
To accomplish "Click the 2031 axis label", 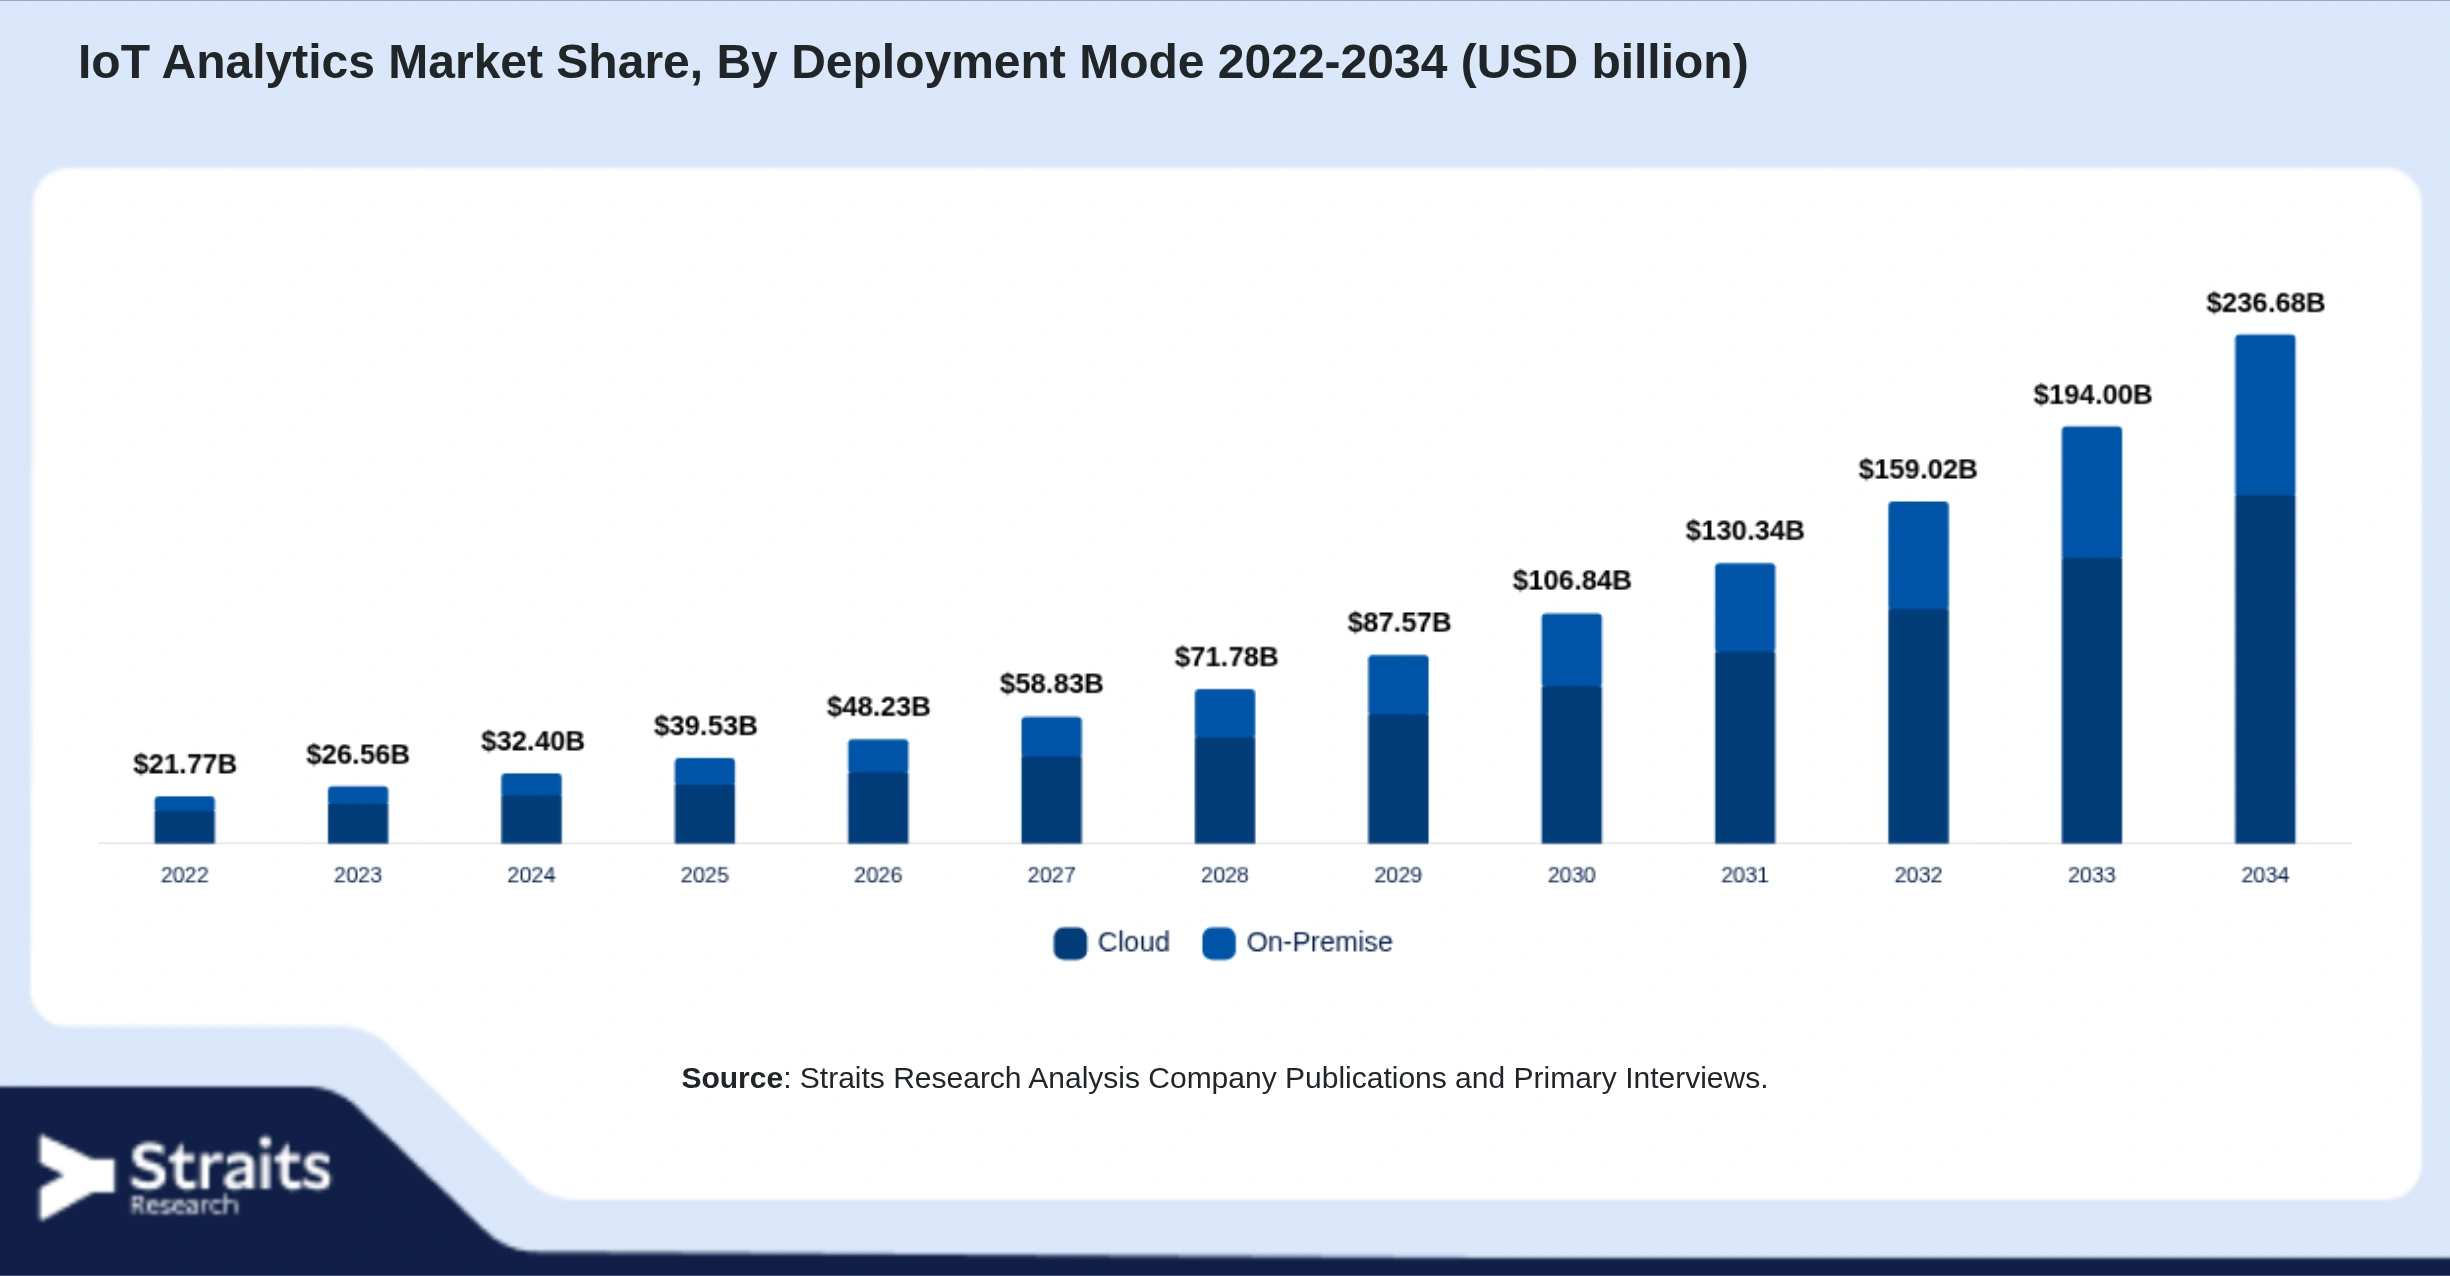I will [1745, 876].
